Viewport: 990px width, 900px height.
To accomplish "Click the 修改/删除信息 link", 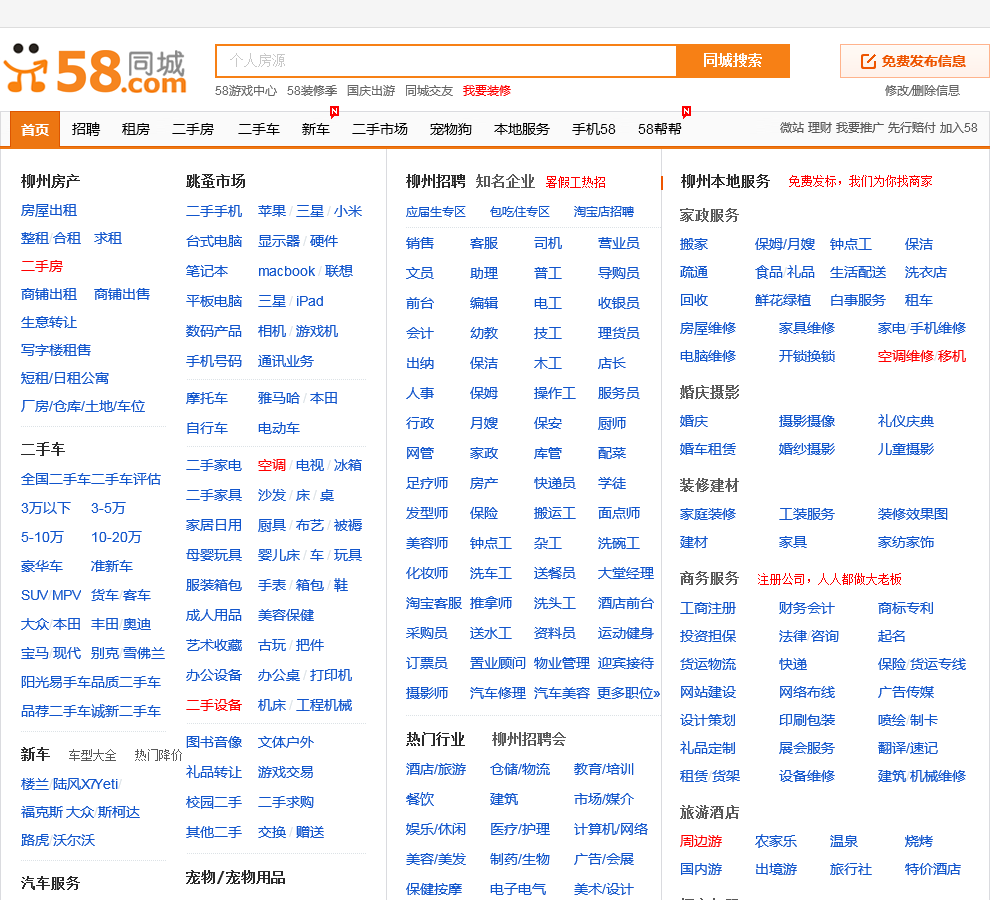I will (x=922, y=91).
